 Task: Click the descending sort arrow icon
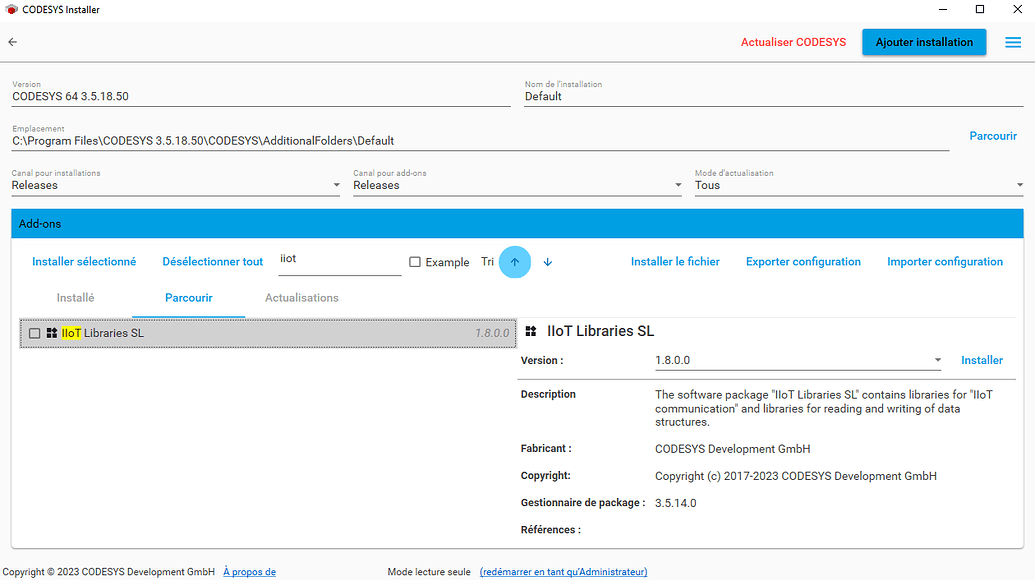pyautogui.click(x=547, y=261)
